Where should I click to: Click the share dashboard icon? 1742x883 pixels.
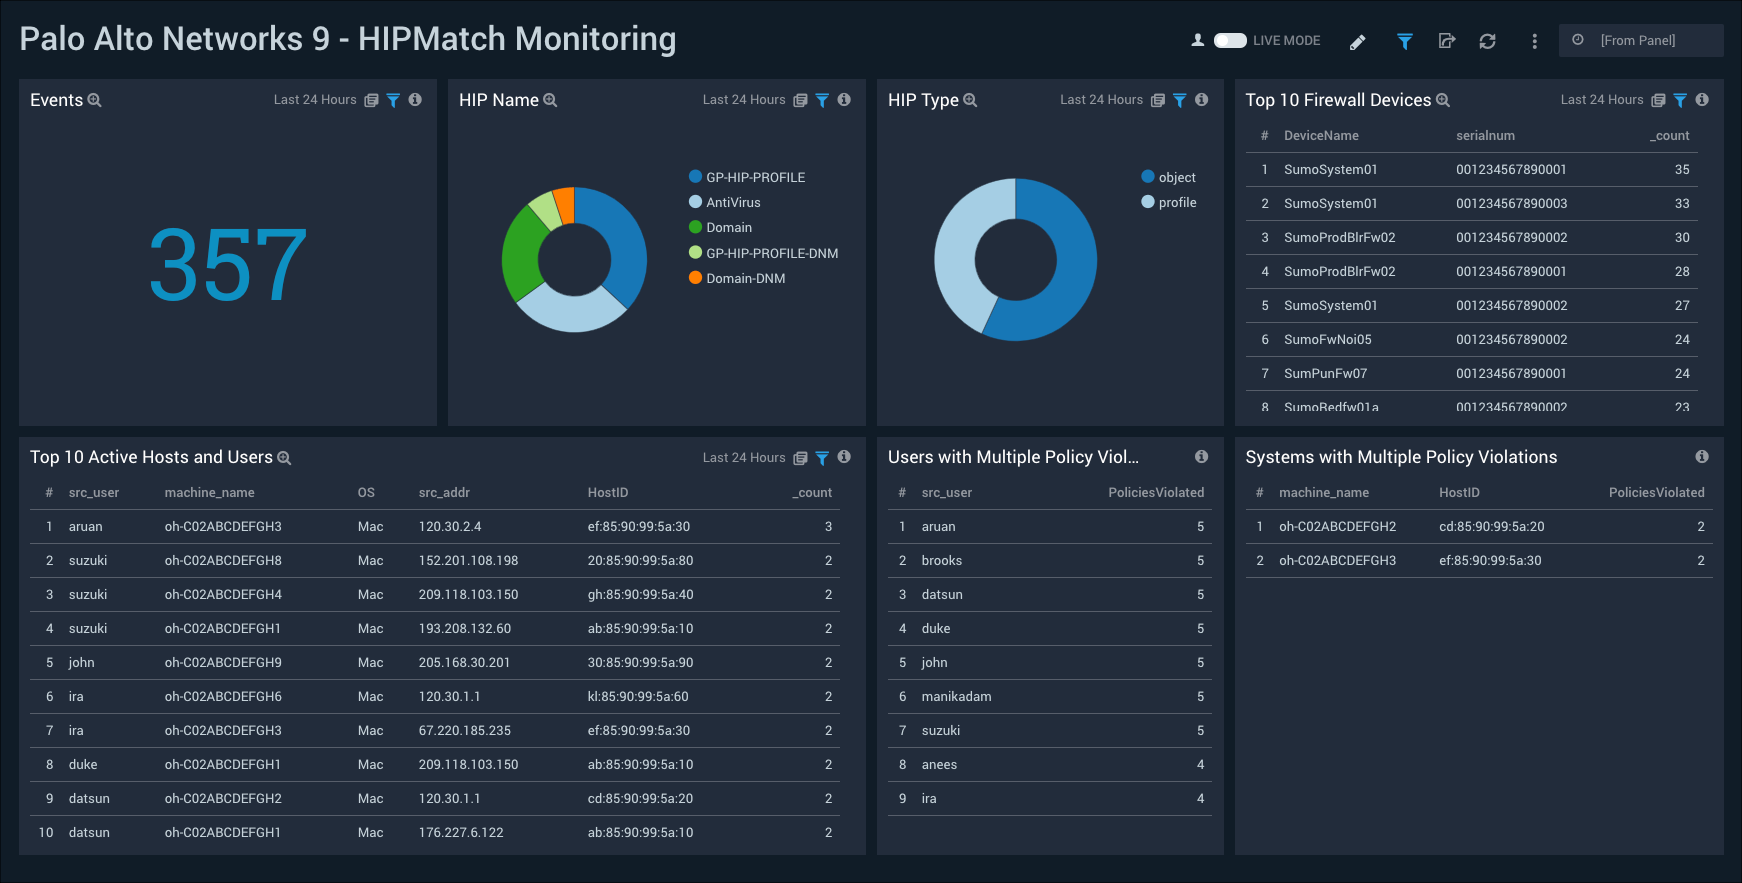click(1446, 41)
